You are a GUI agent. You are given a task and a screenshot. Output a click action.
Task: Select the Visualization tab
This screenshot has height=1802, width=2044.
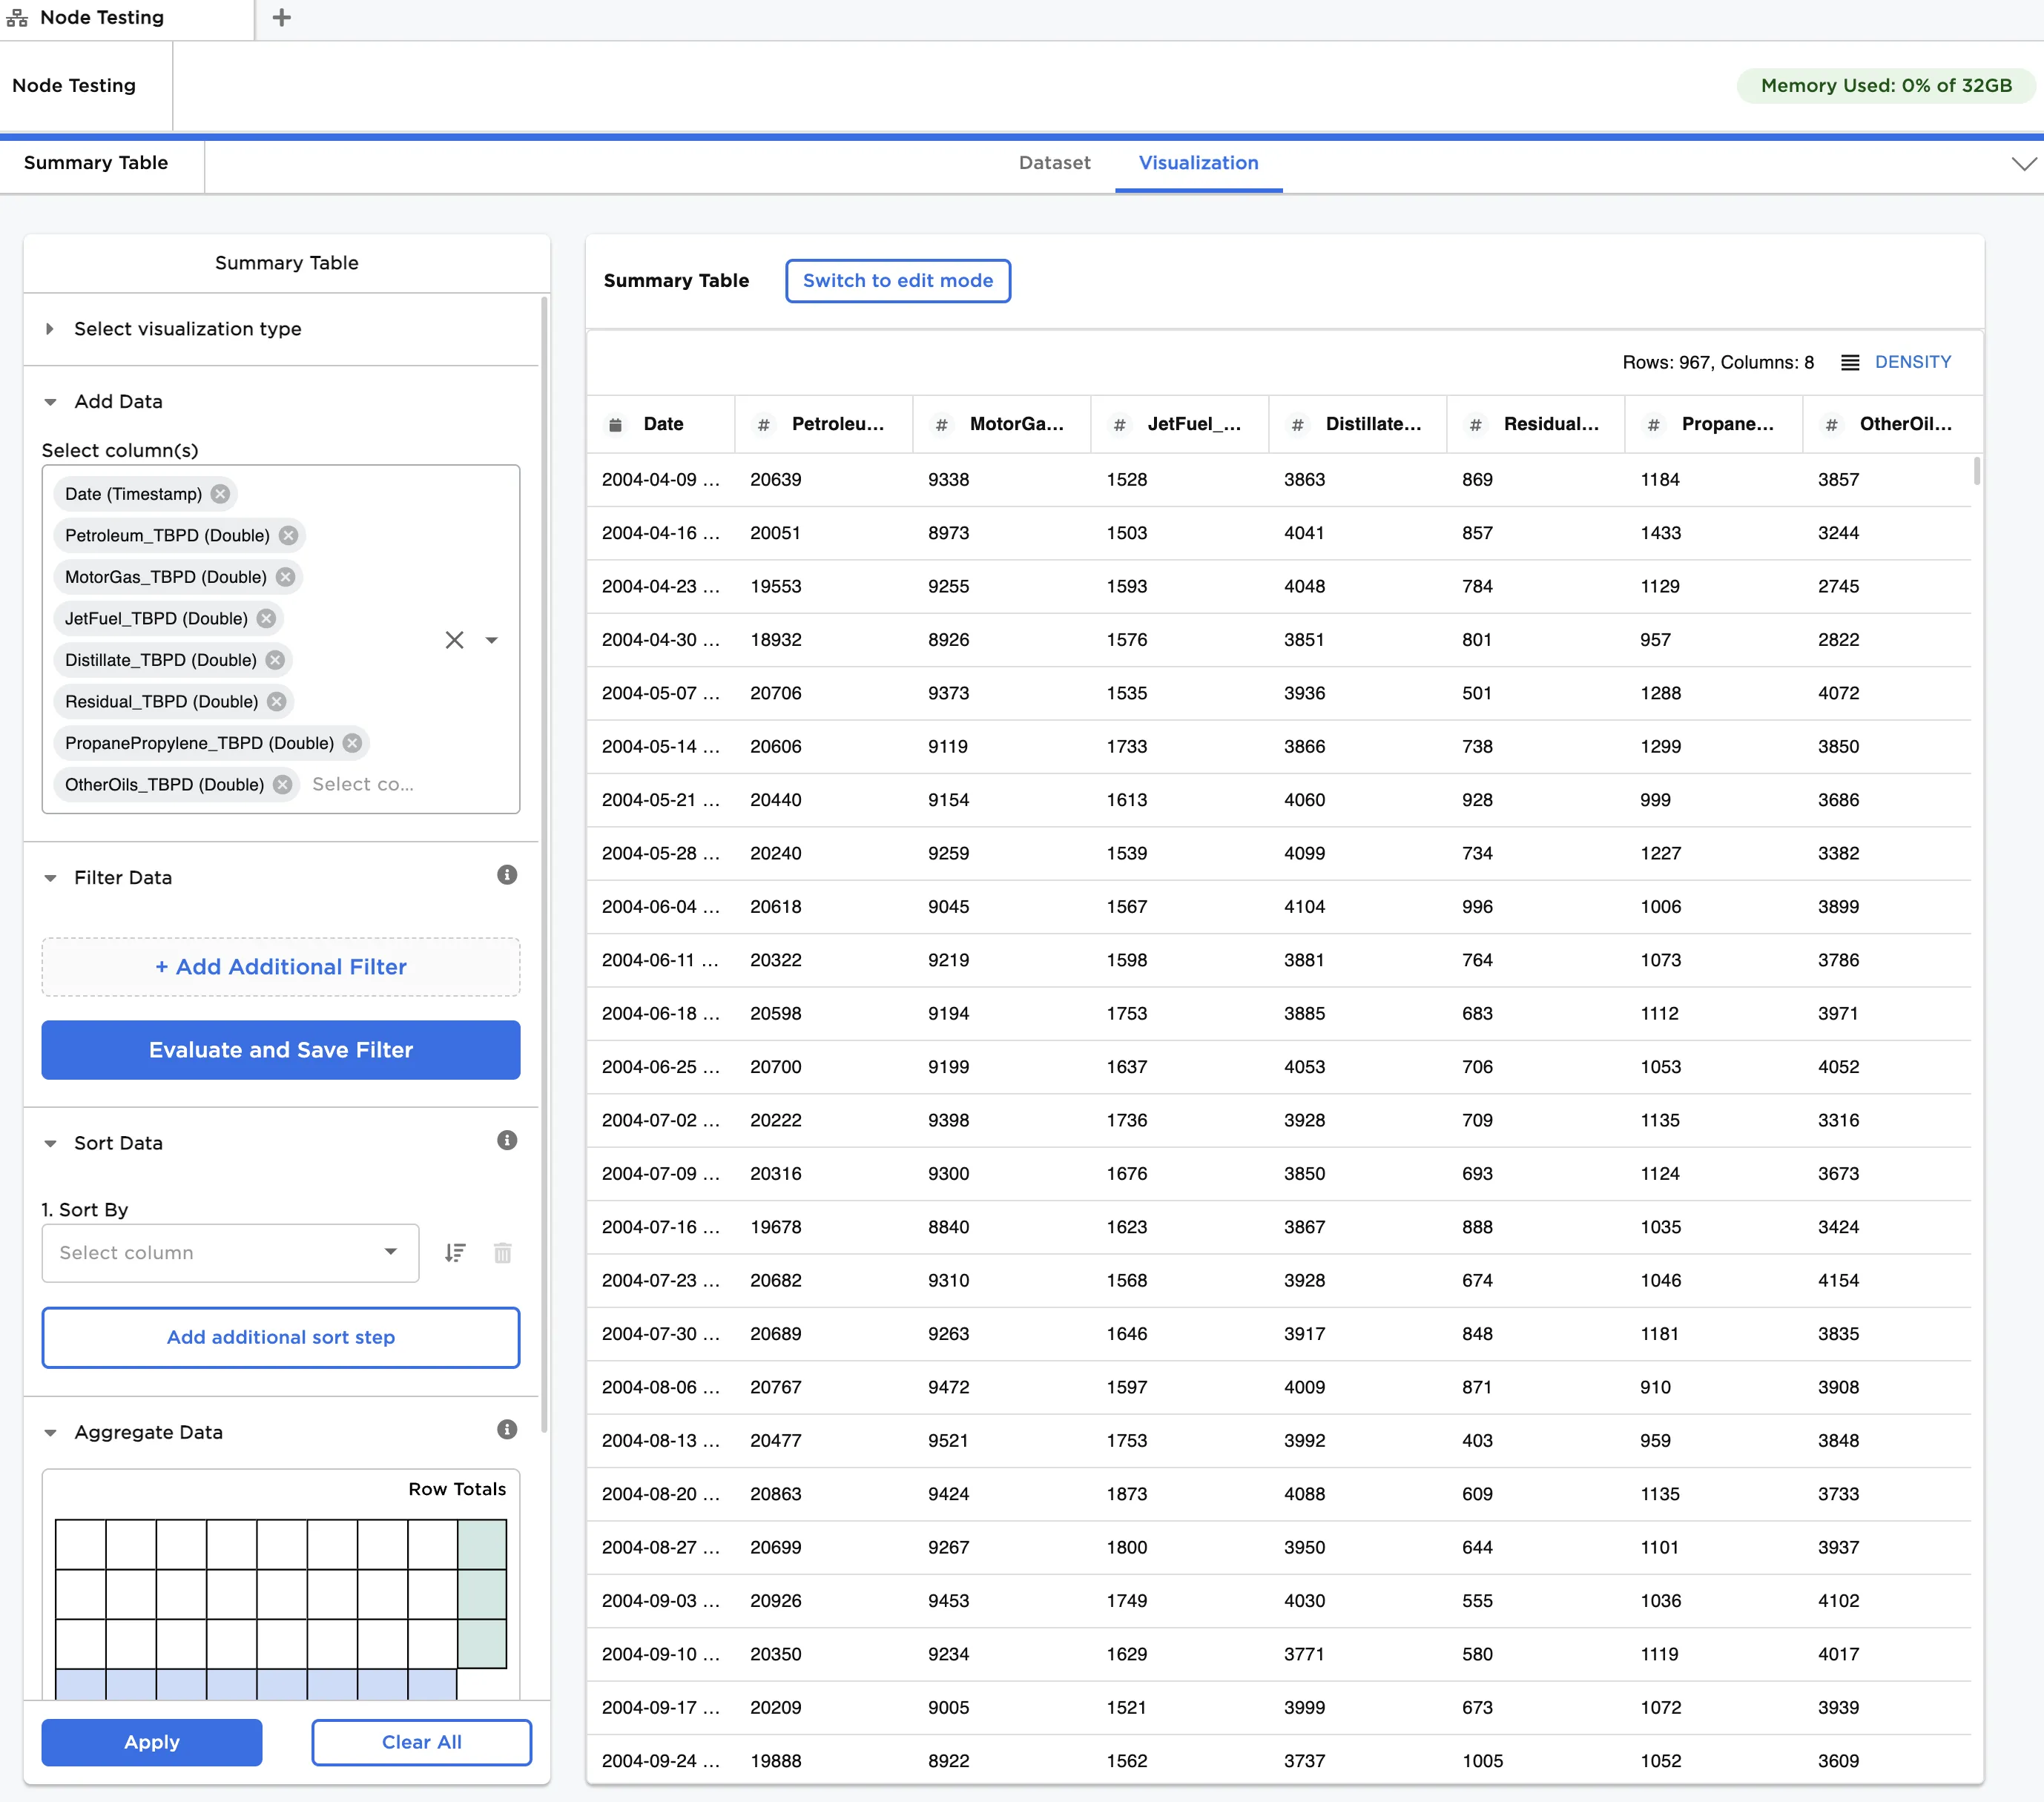(x=1198, y=163)
